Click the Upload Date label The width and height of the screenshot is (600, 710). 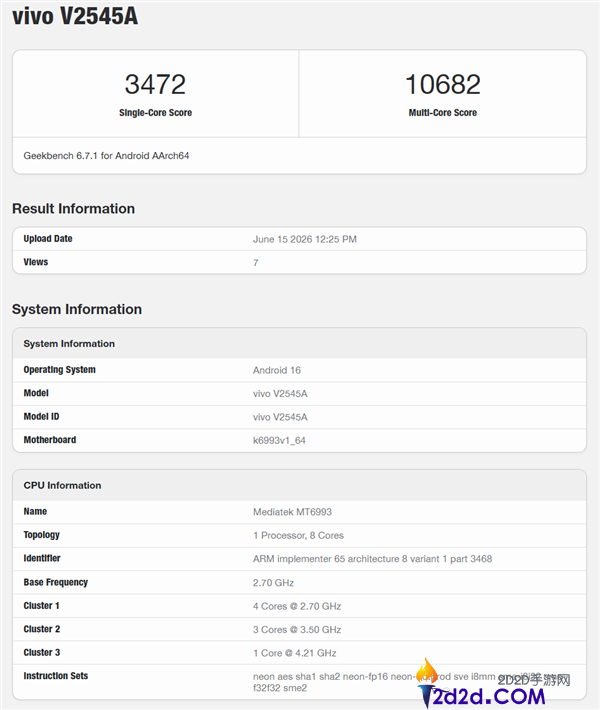(48, 239)
